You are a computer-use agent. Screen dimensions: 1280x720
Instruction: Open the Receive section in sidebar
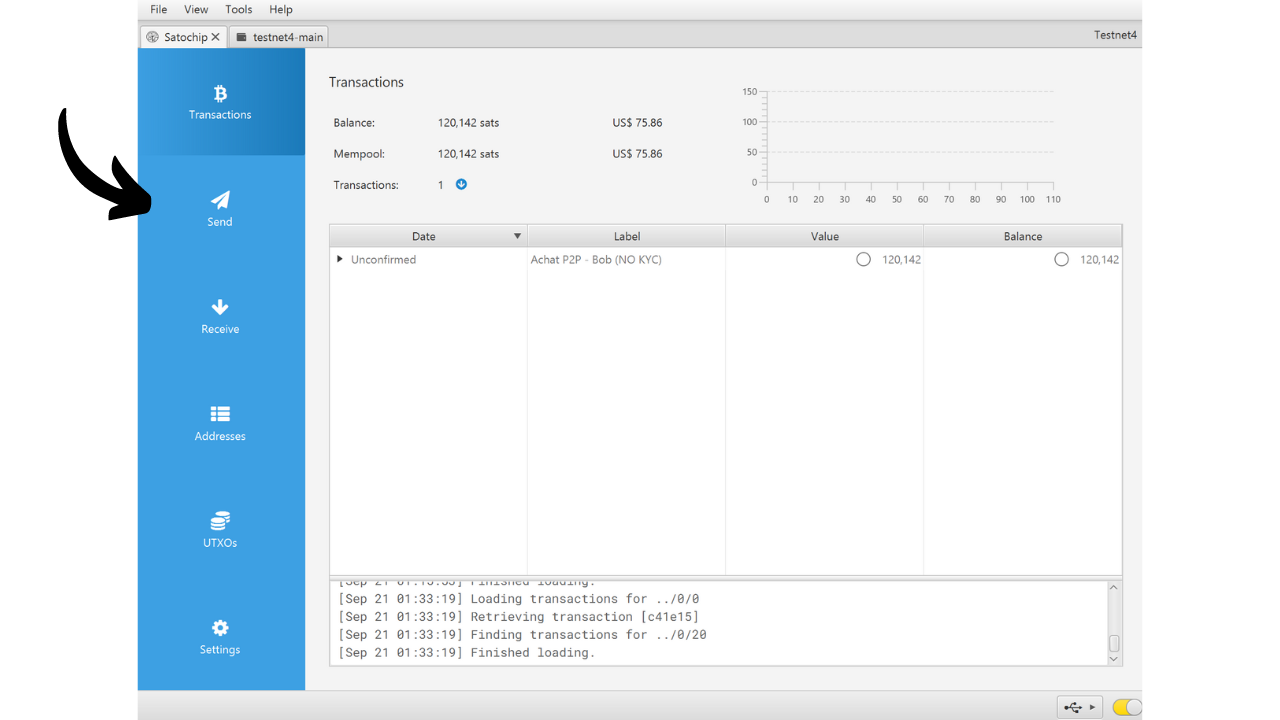[x=221, y=316]
